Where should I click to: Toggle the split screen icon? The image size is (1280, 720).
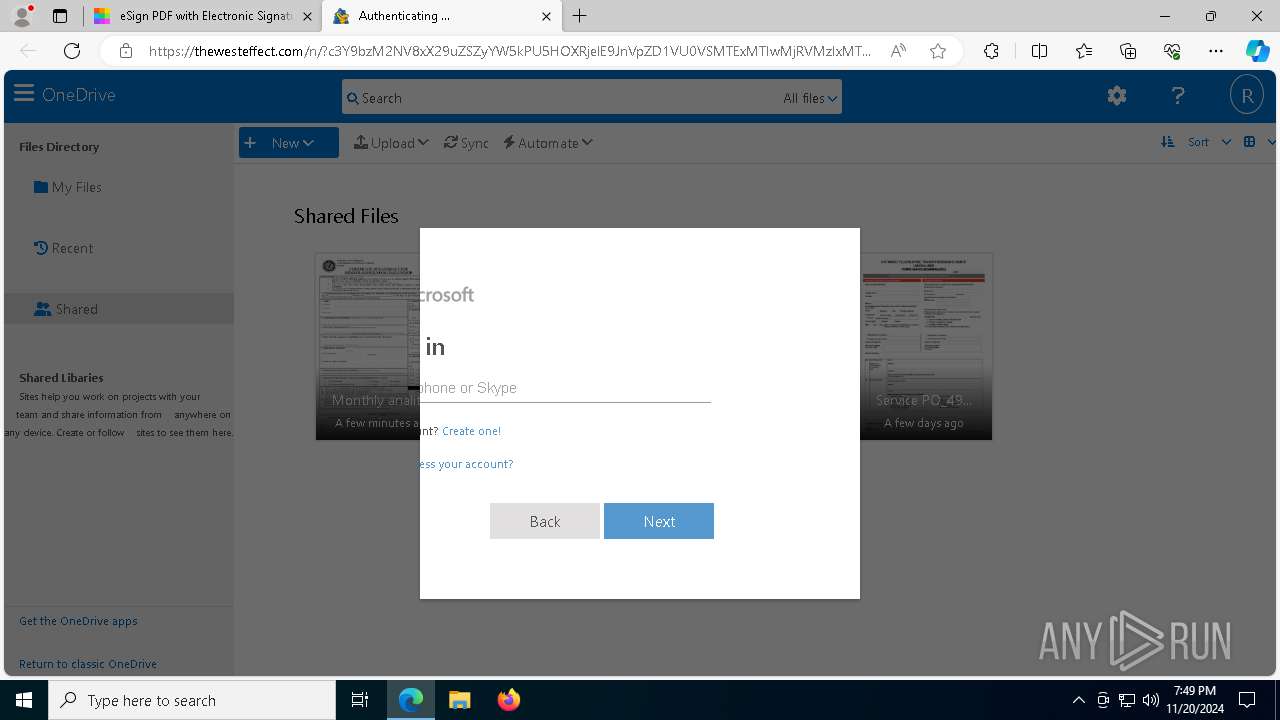[x=1039, y=51]
